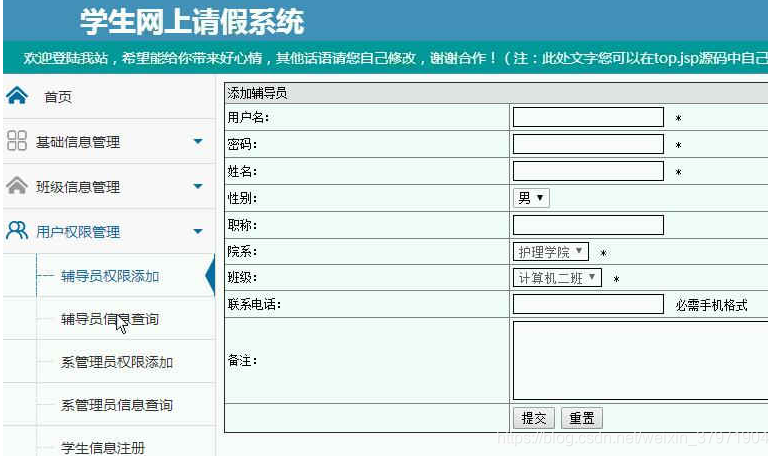
Task: Click the 必需手机格式 hint text
Action: click(711, 305)
